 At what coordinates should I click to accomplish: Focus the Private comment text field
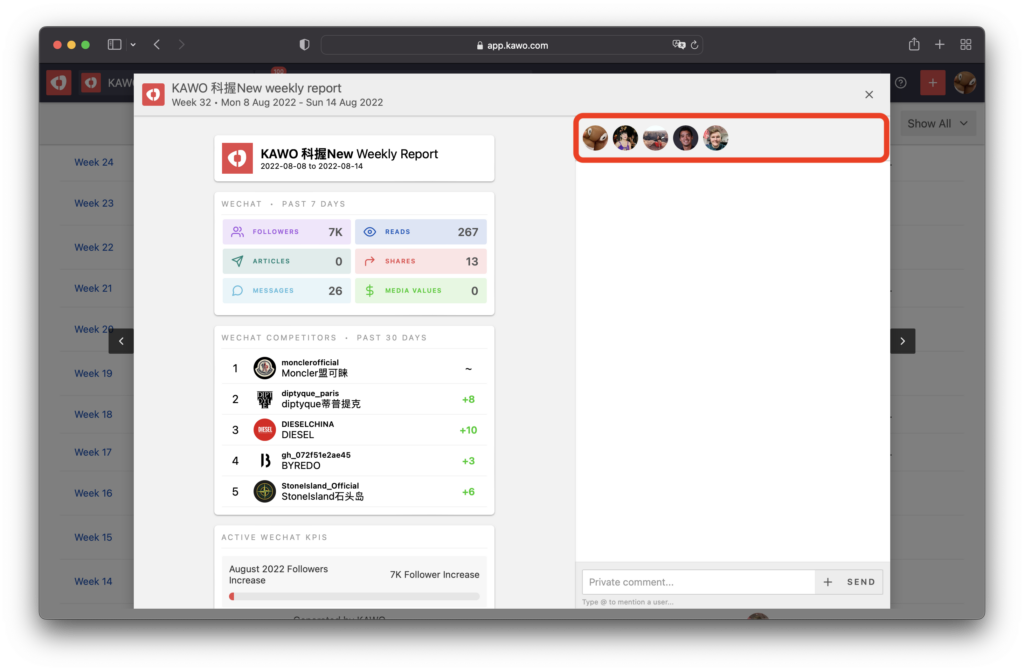click(698, 581)
